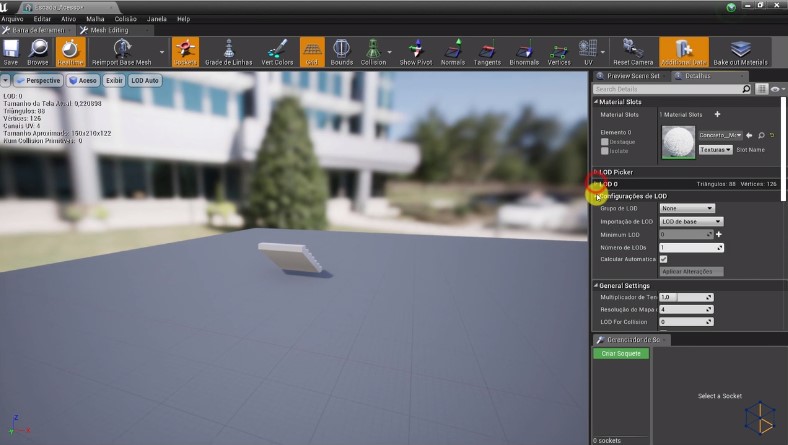Show mesh Bounds
This screenshot has height=445, width=788.
(342, 52)
